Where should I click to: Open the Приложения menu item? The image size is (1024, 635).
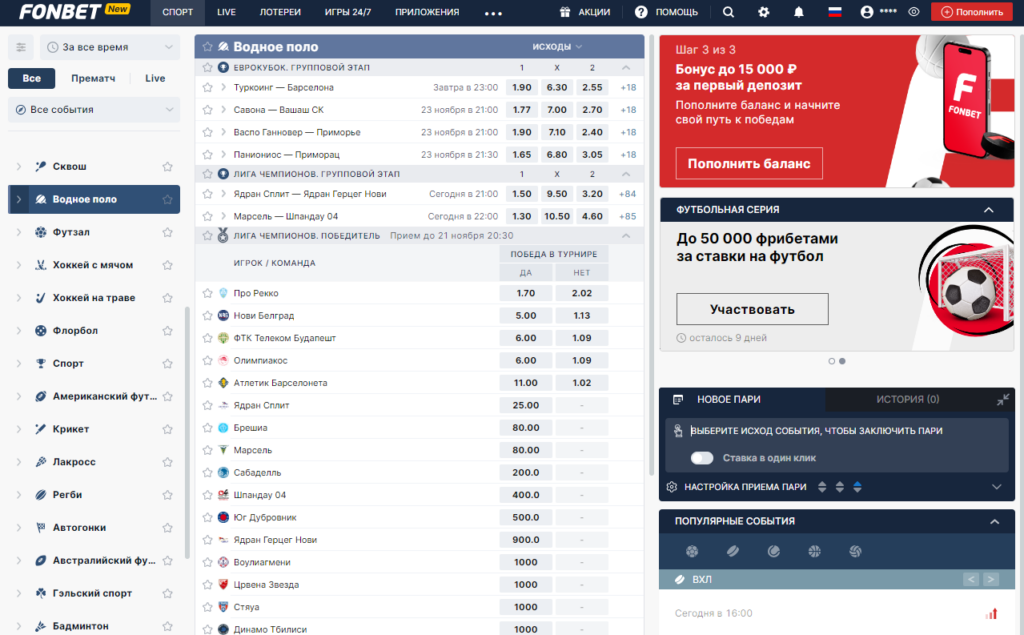pos(427,12)
